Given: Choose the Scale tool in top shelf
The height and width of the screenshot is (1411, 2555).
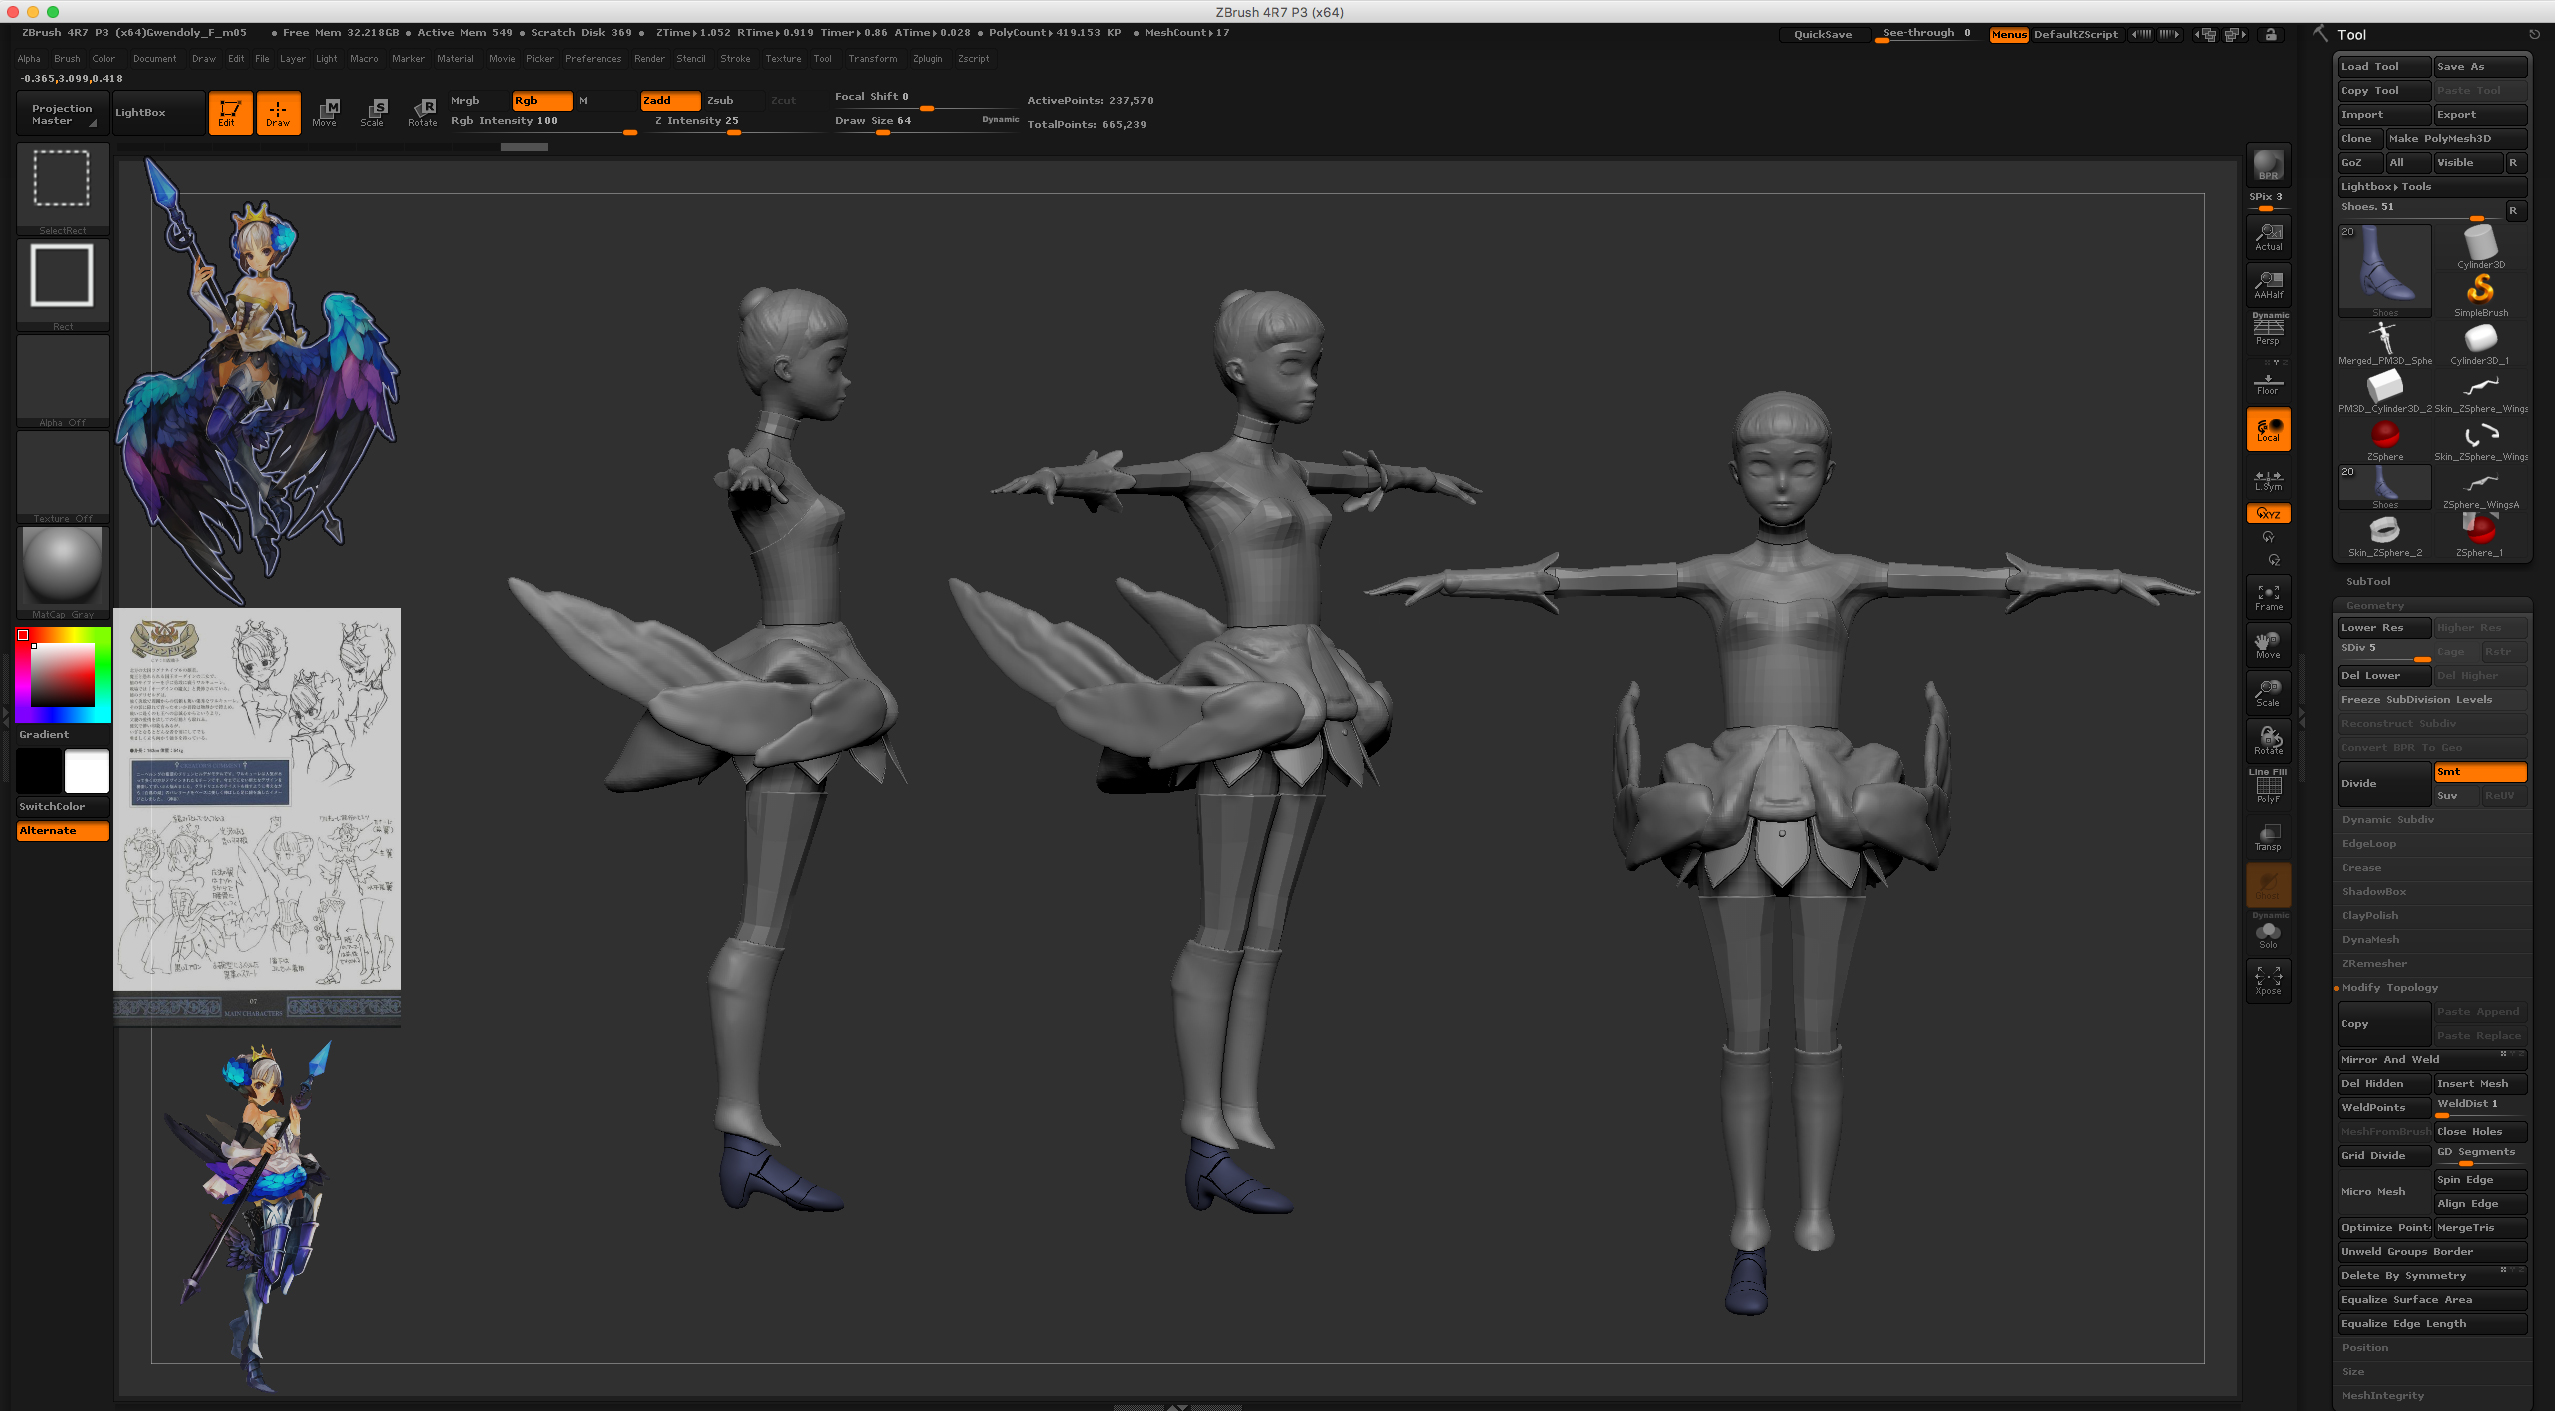Looking at the screenshot, I should [x=373, y=113].
